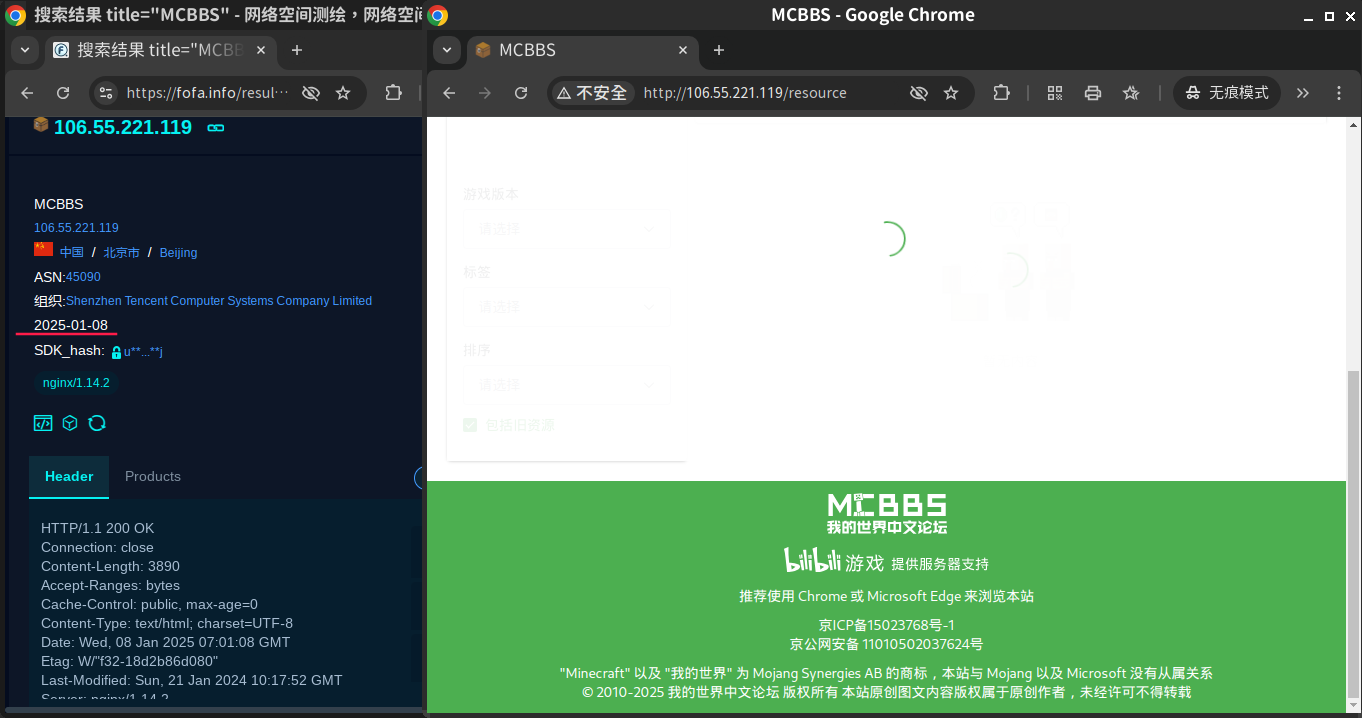Viewport: 1362px width, 718px height.
Task: Click the 不安全 security warning chip
Action: [x=593, y=93]
